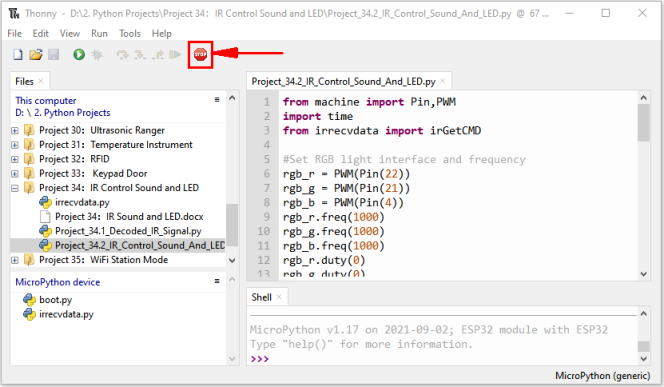Start debugging with the bug icon

[97, 54]
